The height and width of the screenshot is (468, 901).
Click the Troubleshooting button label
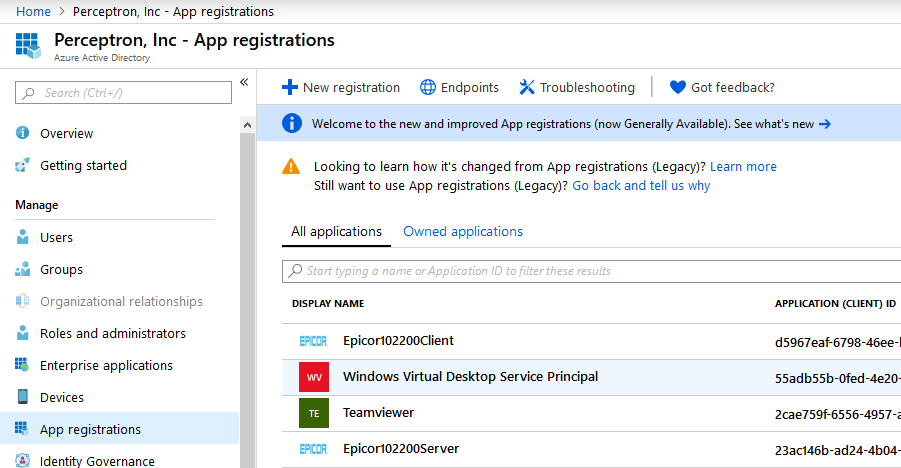(587, 87)
